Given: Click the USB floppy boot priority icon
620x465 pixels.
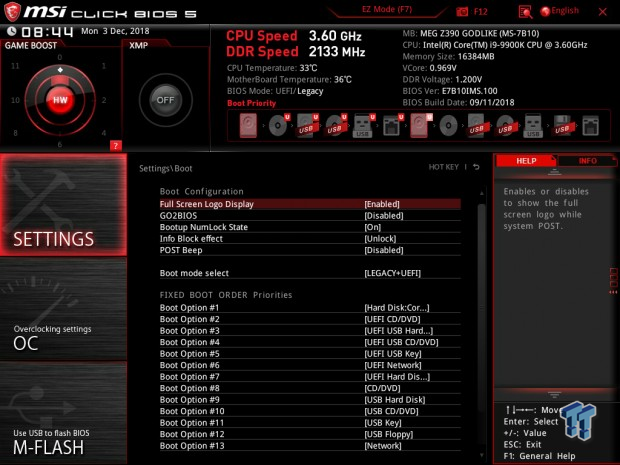Looking at the screenshot, I should pyautogui.click(x=562, y=126).
